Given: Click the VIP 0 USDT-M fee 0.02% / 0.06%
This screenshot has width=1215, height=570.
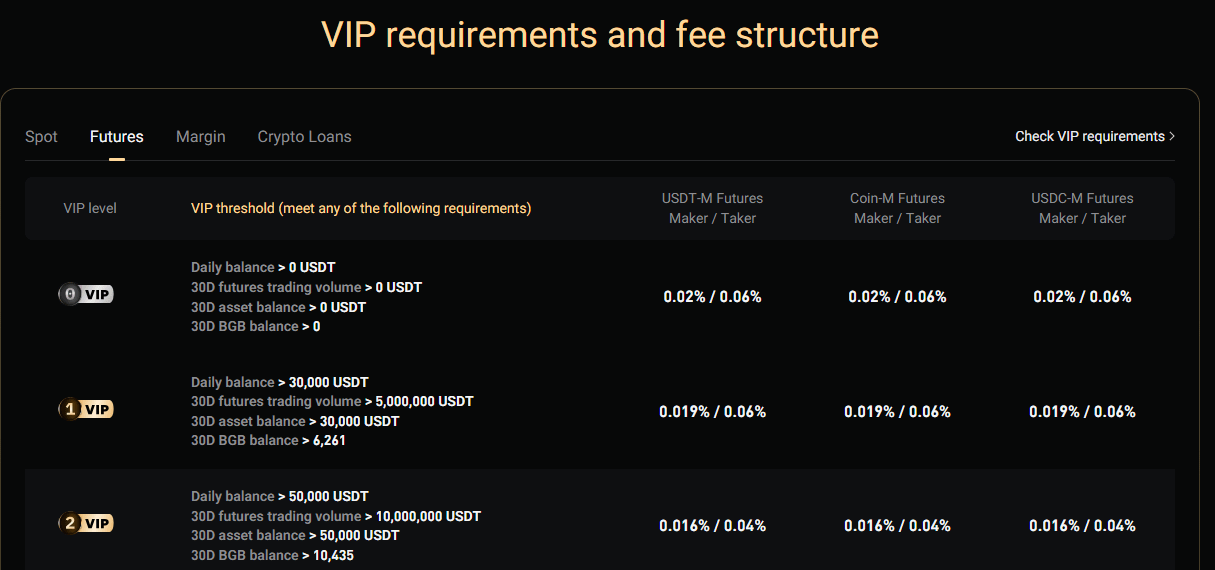Looking at the screenshot, I should coord(712,297).
